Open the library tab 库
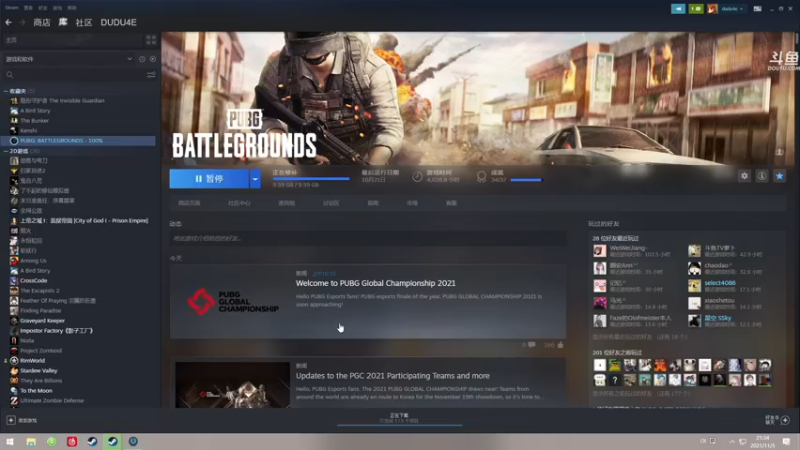Image resolution: width=800 pixels, height=450 pixels. pyautogui.click(x=63, y=22)
